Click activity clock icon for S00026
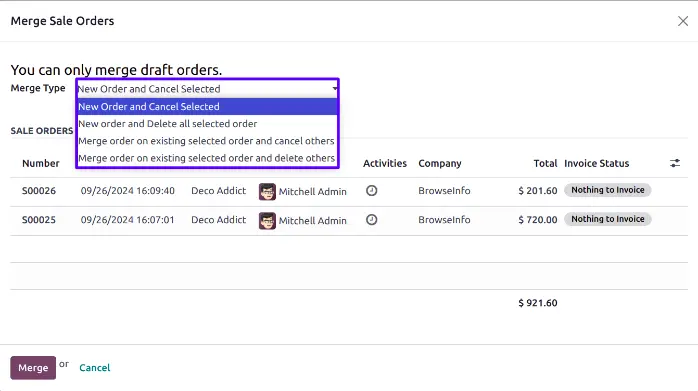This screenshot has width=698, height=391. tap(372, 191)
